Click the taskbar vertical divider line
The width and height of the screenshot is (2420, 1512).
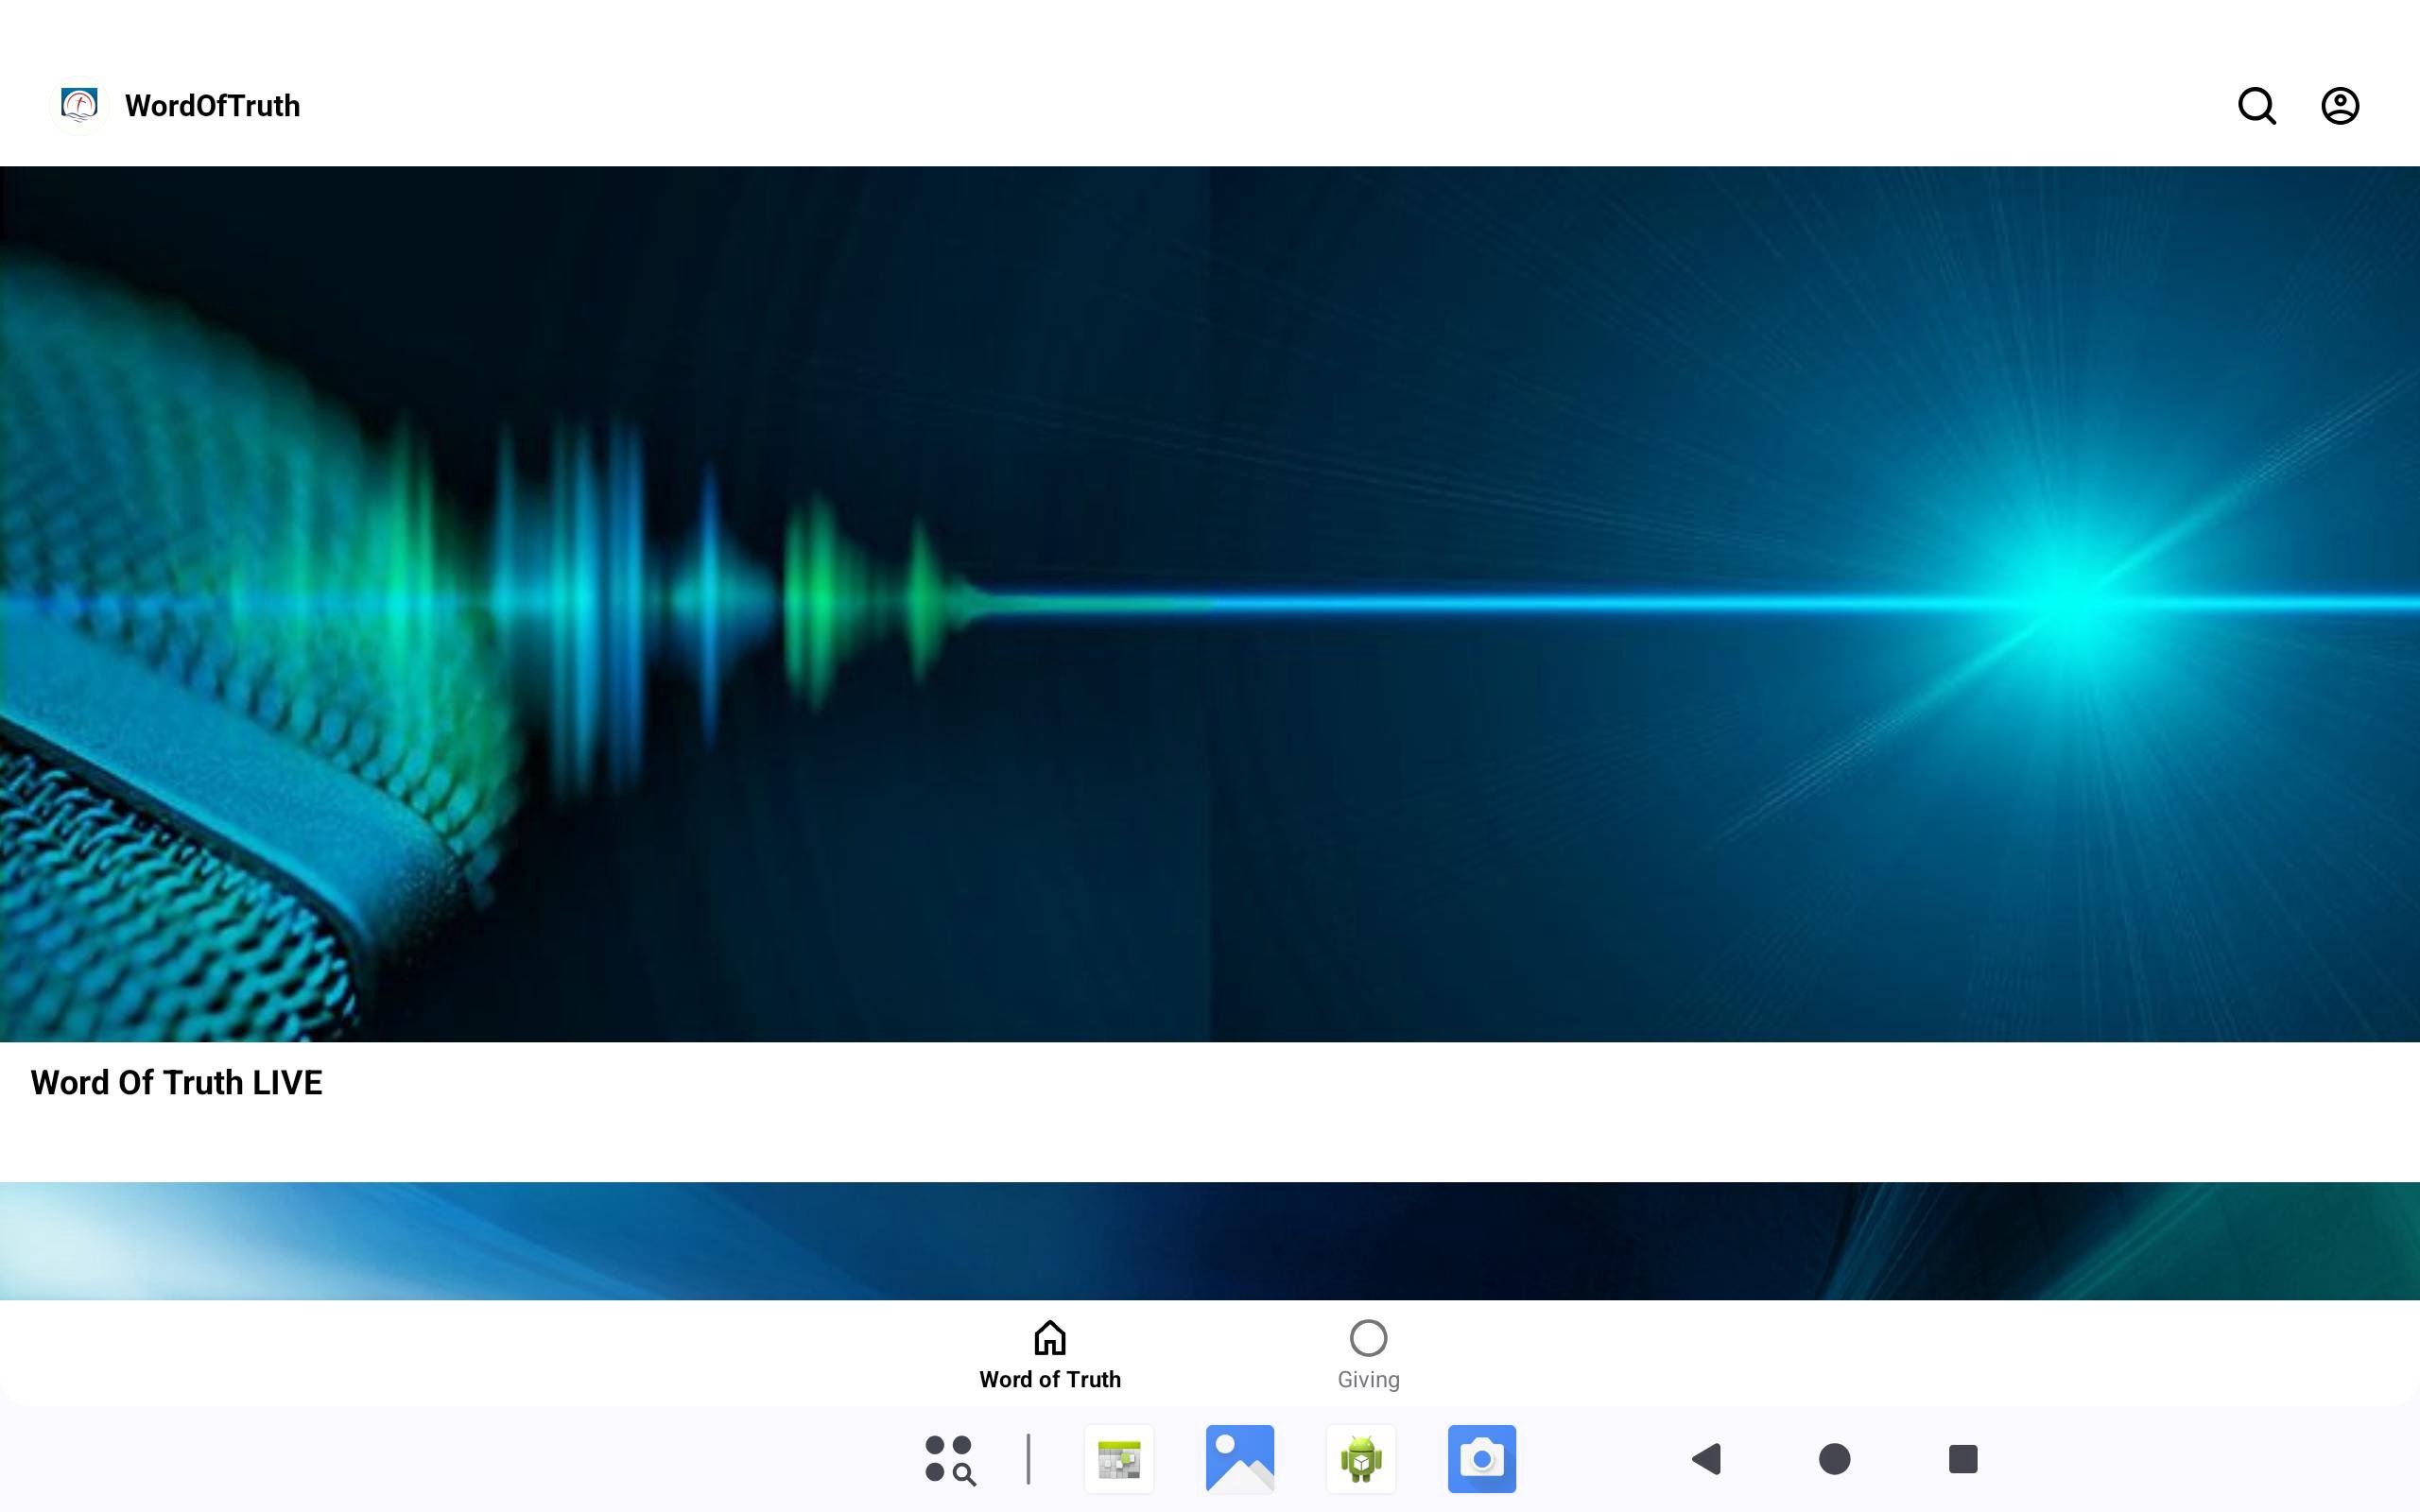pyautogui.click(x=1028, y=1459)
